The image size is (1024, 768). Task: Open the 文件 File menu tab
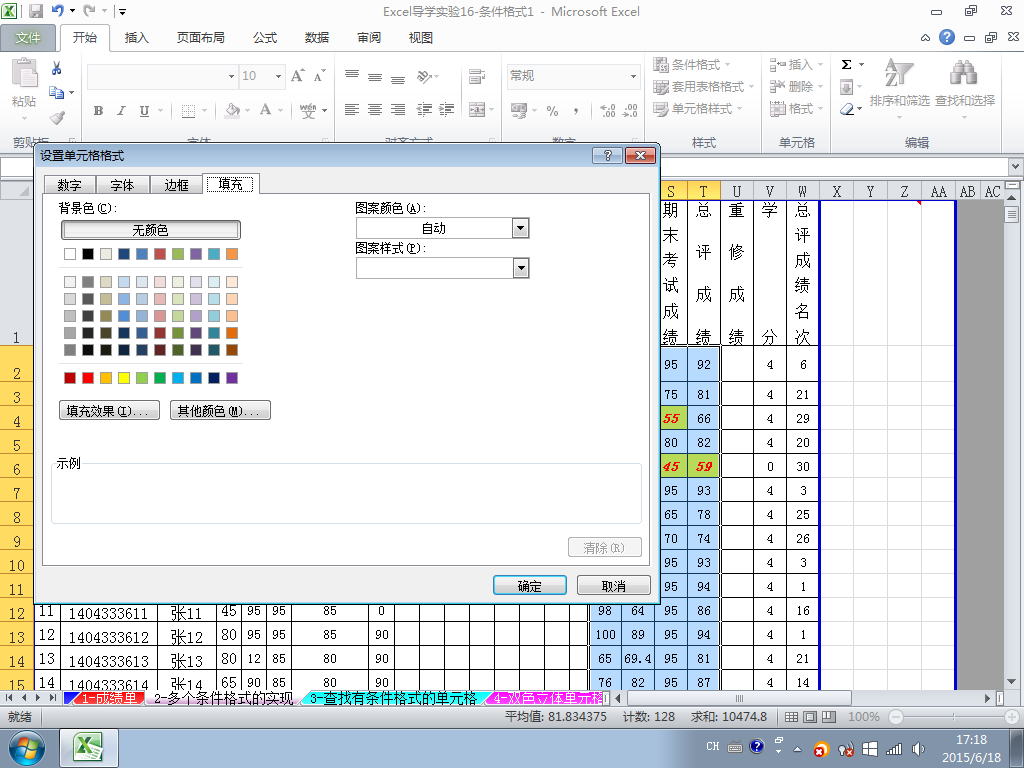tap(27, 38)
